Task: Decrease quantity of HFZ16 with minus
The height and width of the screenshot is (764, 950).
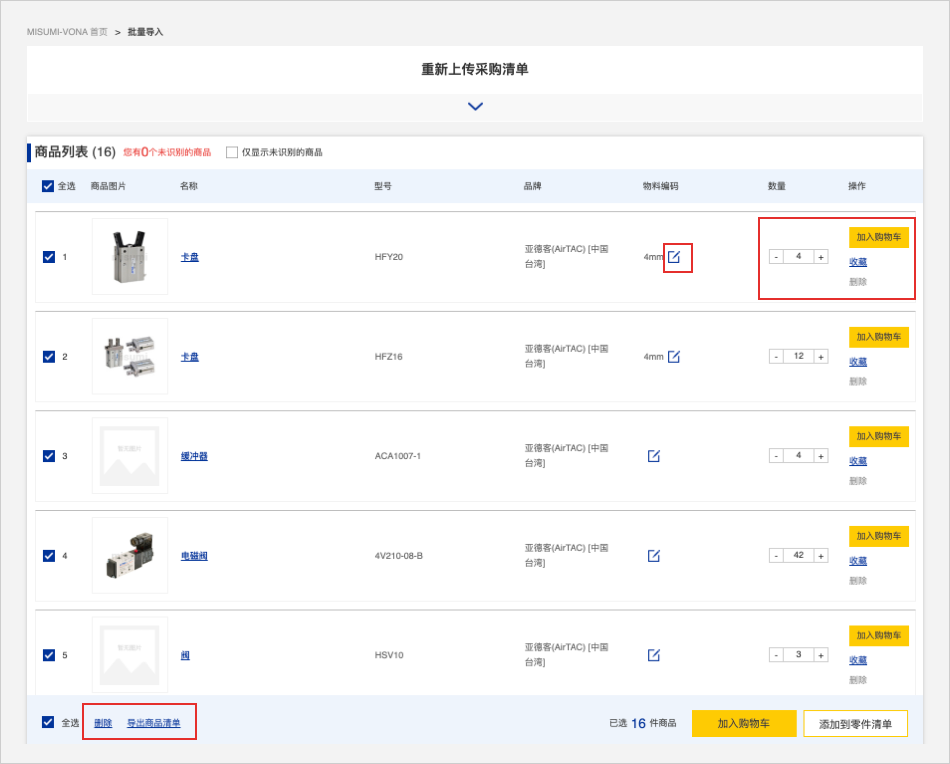Action: tap(776, 357)
